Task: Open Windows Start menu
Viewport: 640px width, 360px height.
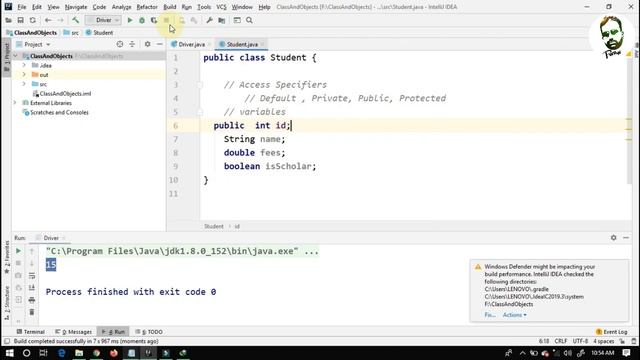Action: point(9,353)
